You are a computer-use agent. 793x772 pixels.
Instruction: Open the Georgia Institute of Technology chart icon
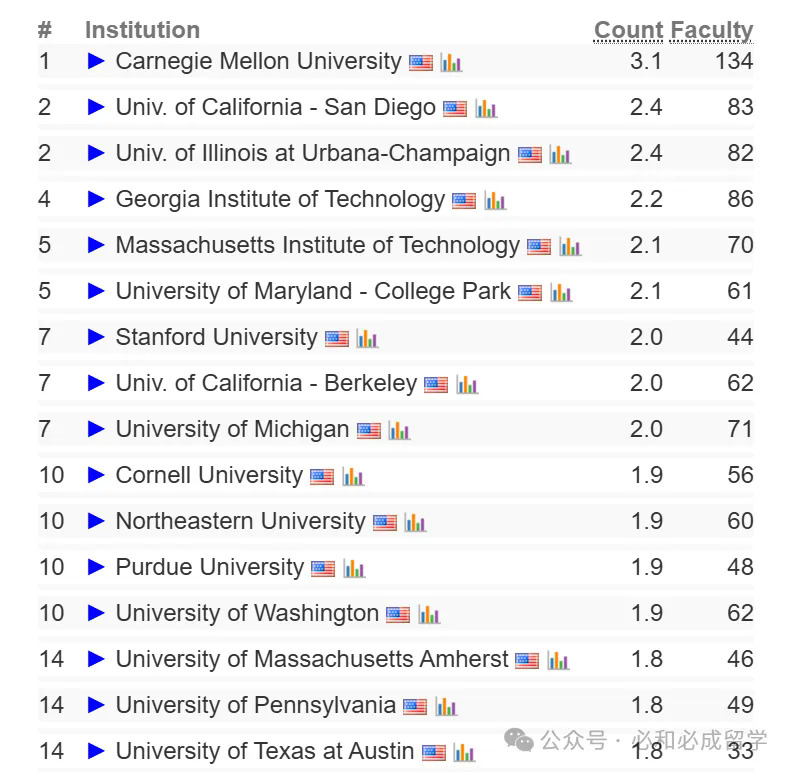point(495,201)
